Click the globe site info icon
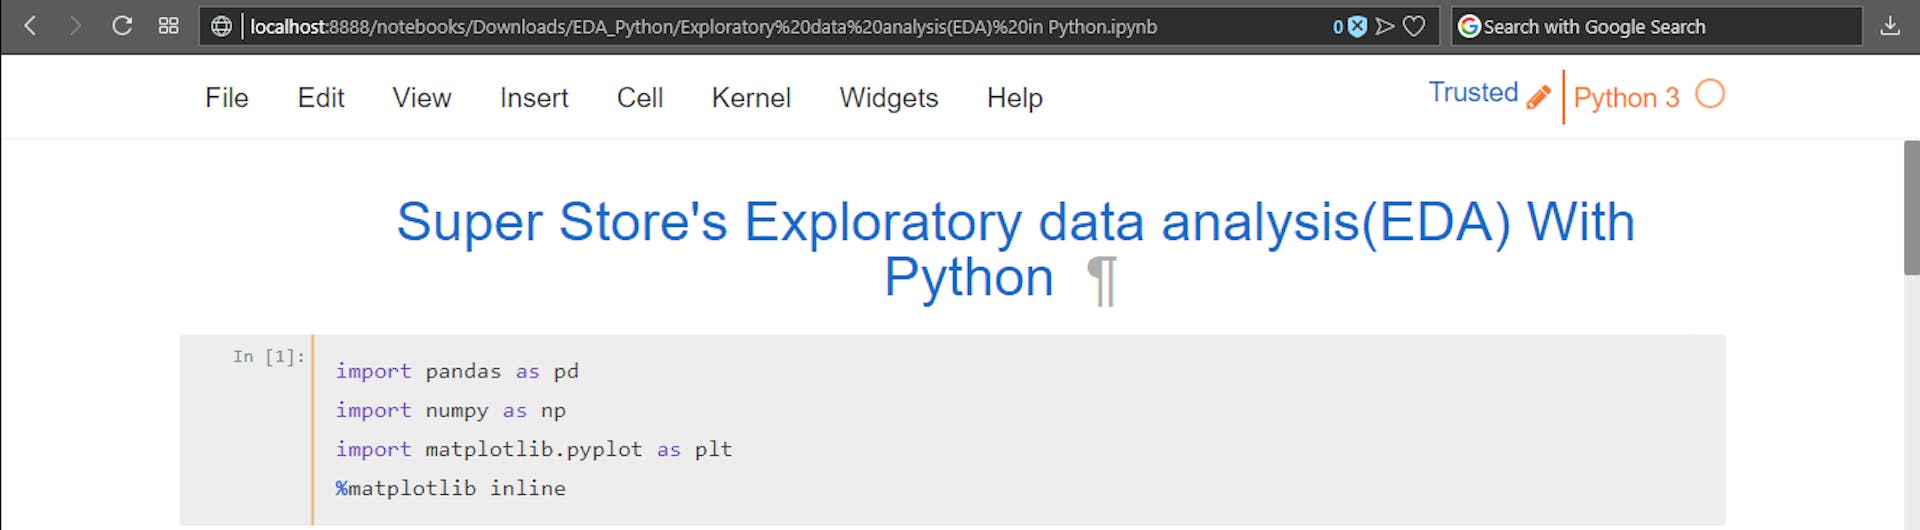The height and width of the screenshot is (530, 1920). pos(221,26)
